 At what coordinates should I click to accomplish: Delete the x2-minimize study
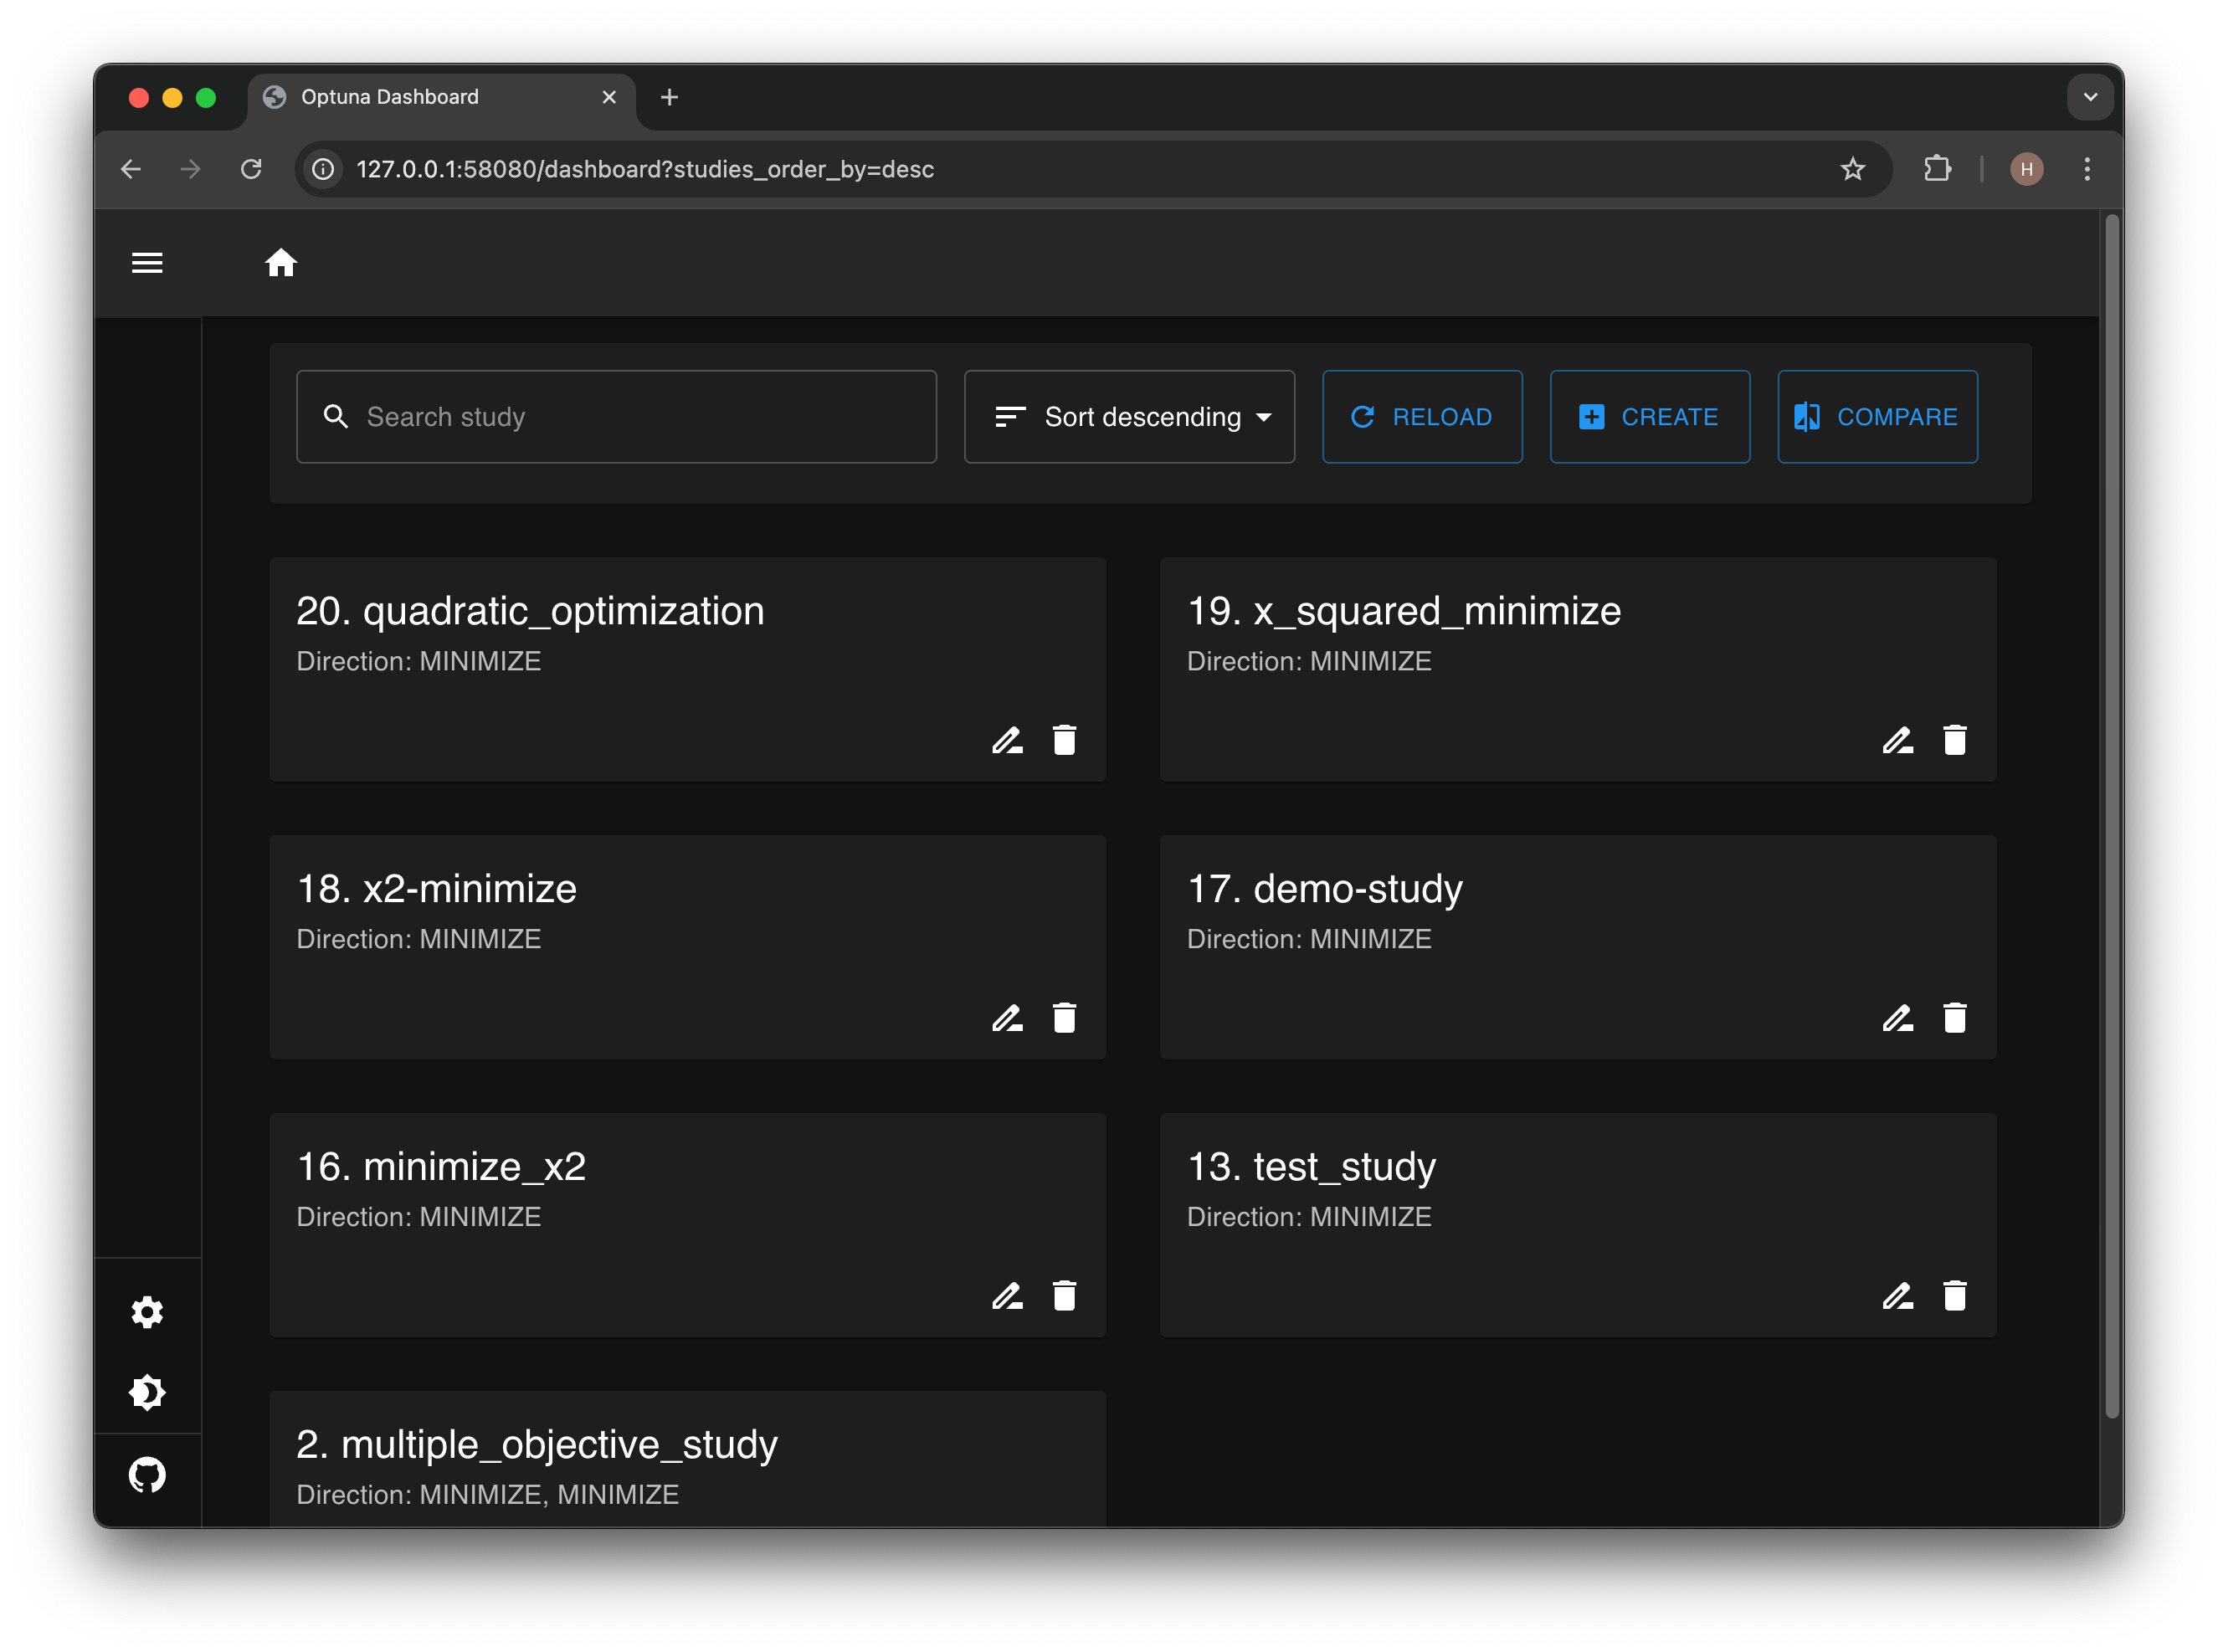click(1064, 1018)
